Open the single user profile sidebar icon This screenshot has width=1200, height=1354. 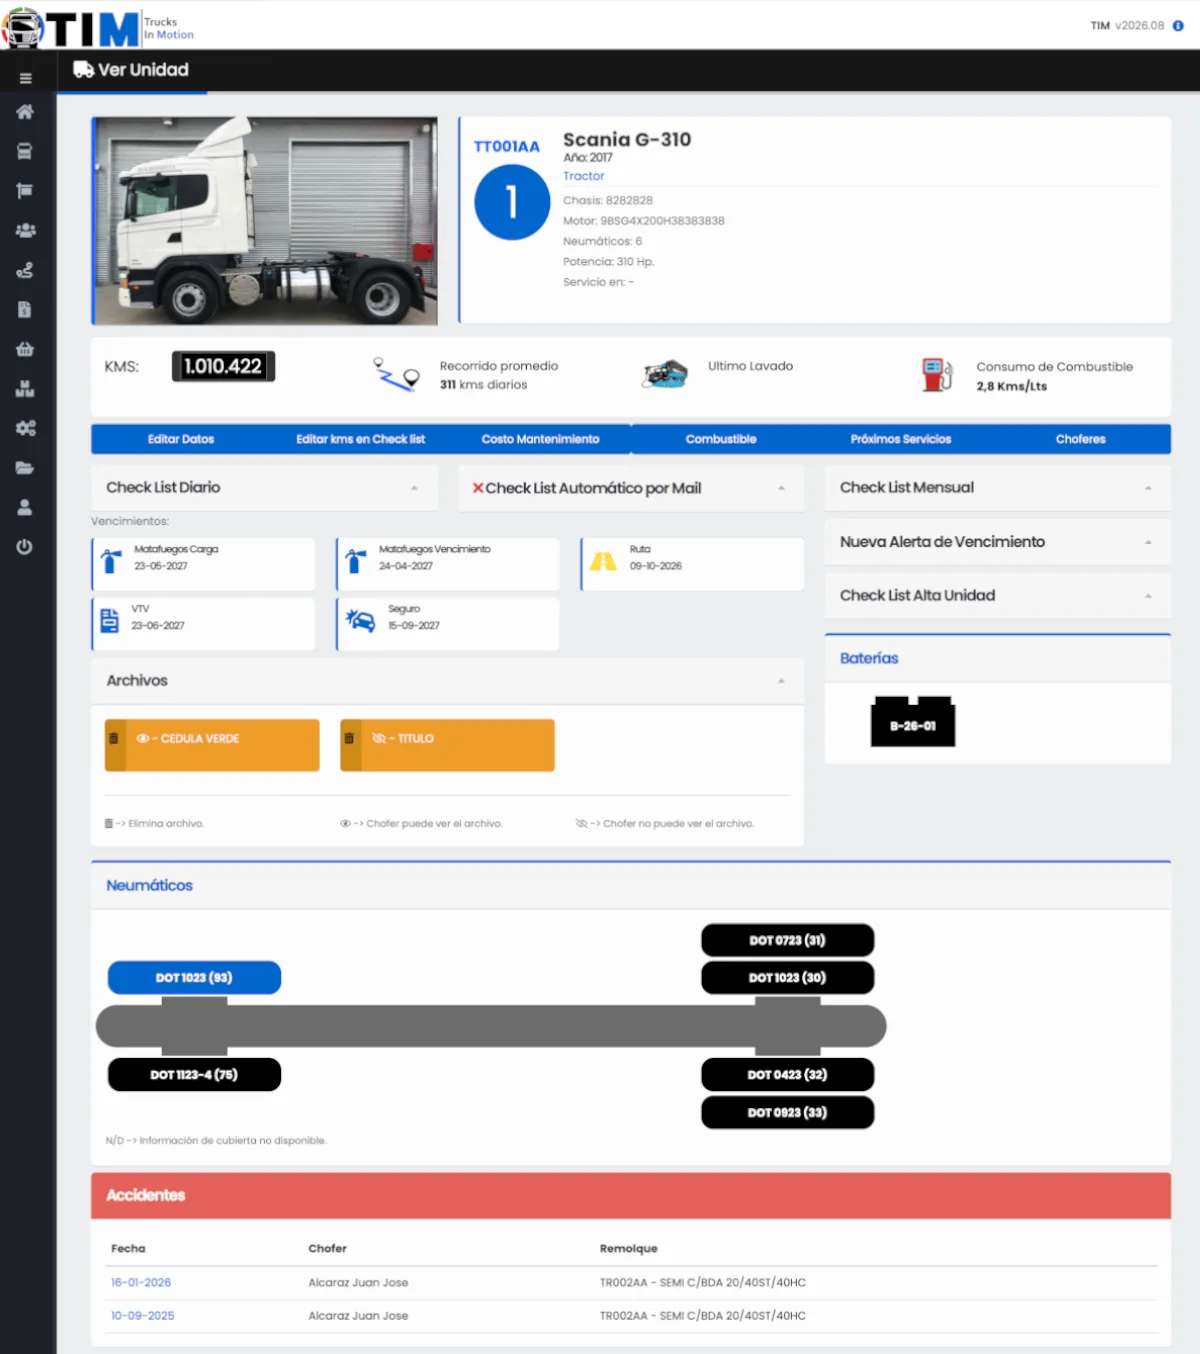pyautogui.click(x=25, y=507)
